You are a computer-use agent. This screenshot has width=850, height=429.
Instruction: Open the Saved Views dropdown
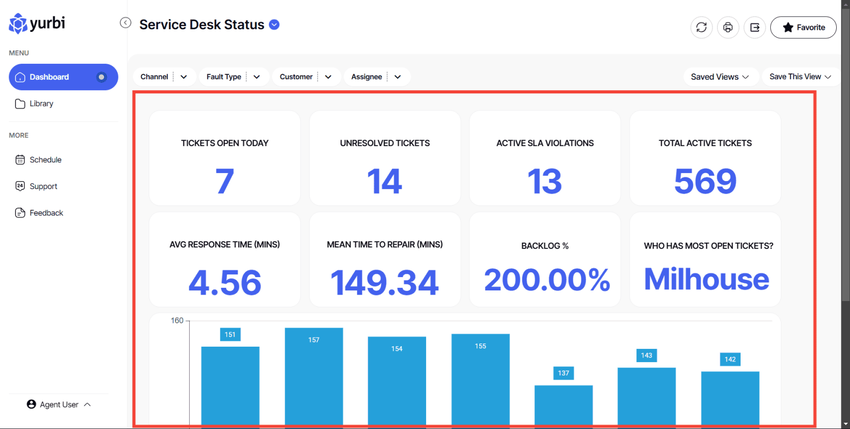point(720,77)
